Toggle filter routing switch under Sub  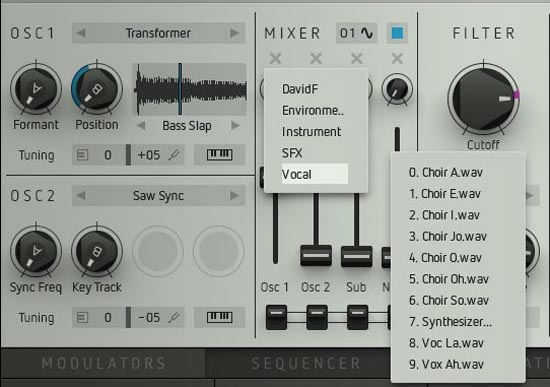(x=357, y=317)
